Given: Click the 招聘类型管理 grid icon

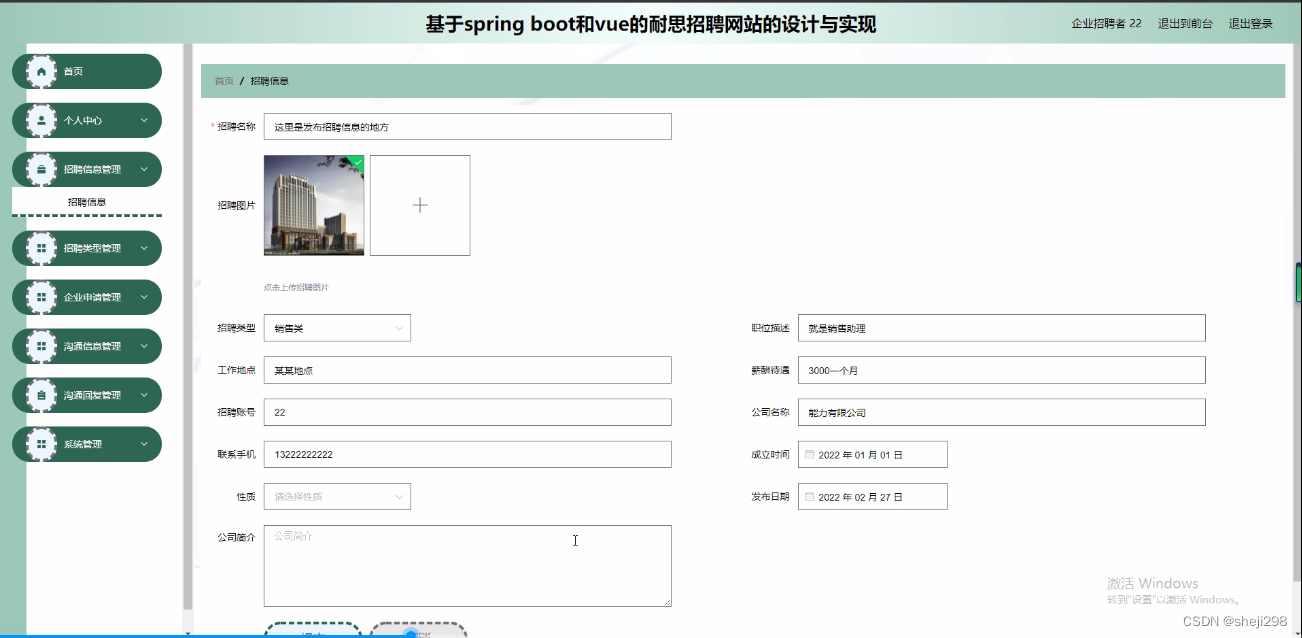Looking at the screenshot, I should pyautogui.click(x=40, y=248).
